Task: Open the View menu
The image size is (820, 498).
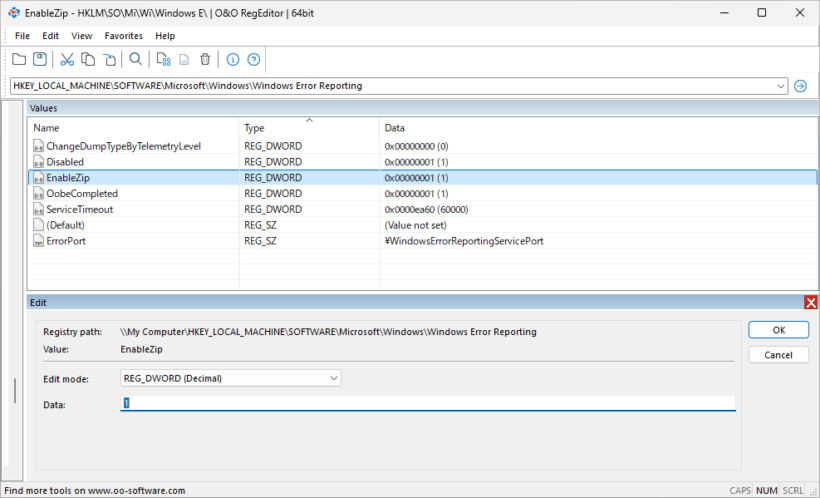Action: (x=82, y=36)
